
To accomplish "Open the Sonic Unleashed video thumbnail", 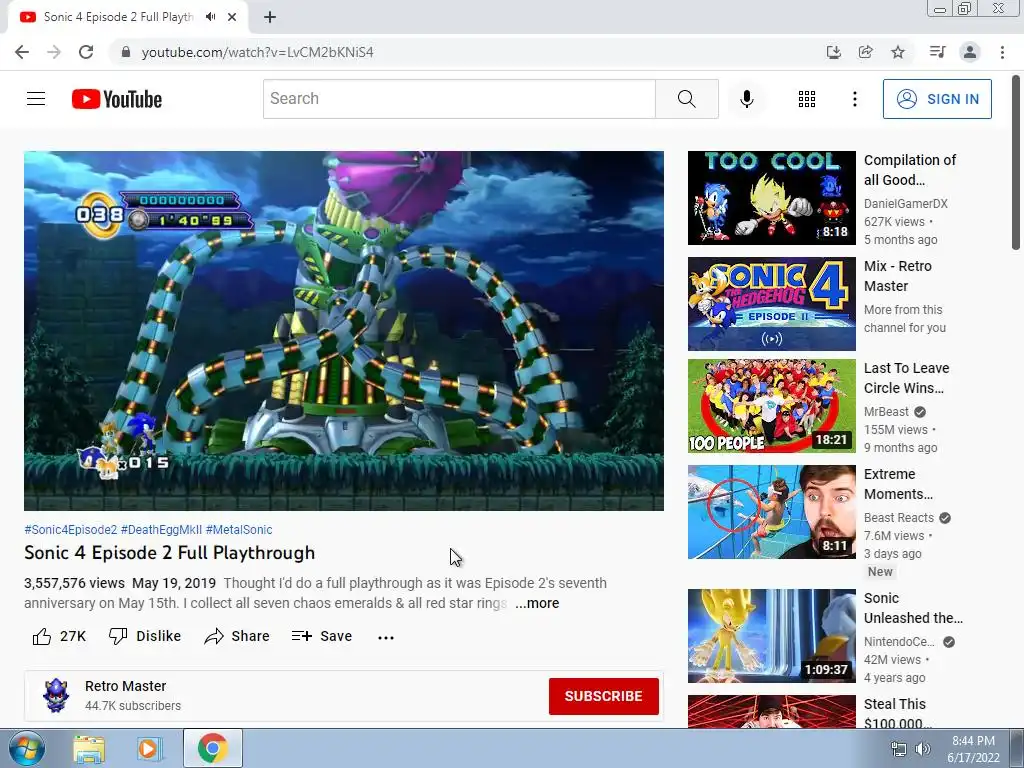I will coord(771,636).
